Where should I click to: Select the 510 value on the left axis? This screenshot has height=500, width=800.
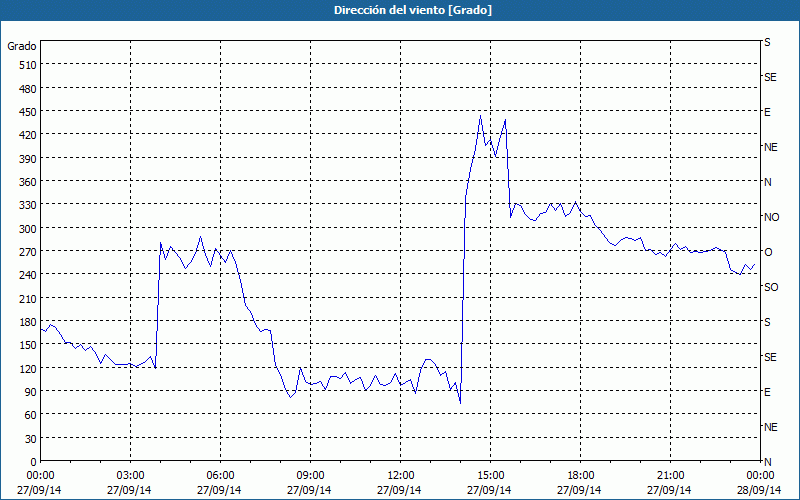(28, 65)
